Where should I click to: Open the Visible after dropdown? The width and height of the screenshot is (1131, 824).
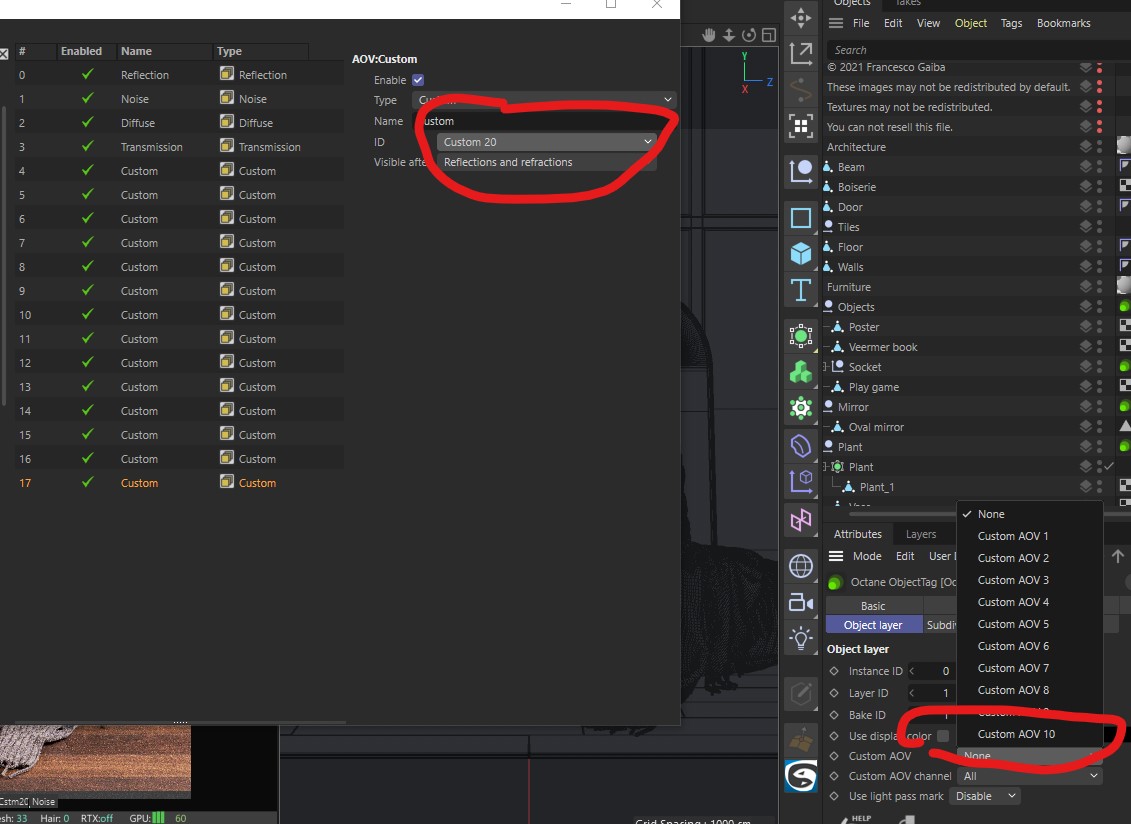click(x=546, y=162)
